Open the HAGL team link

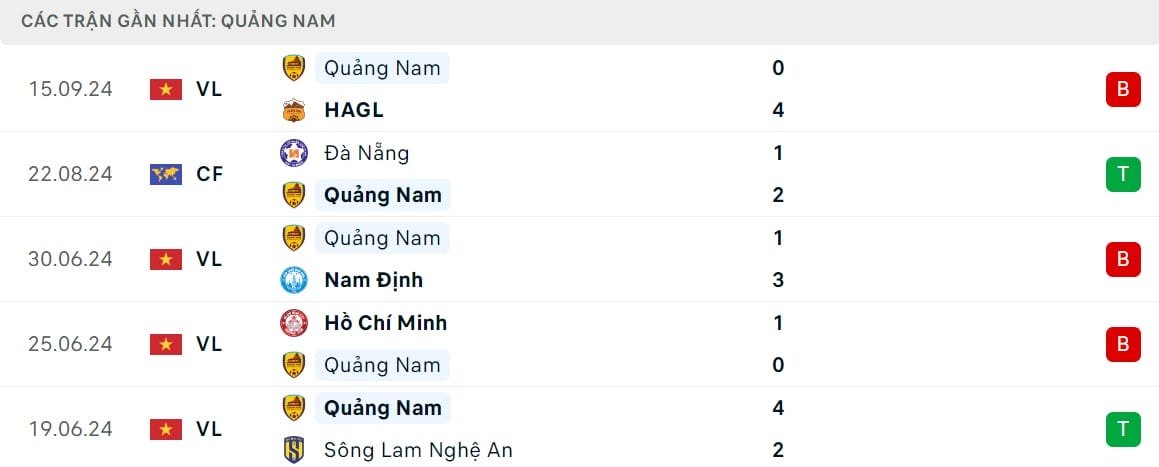click(354, 110)
